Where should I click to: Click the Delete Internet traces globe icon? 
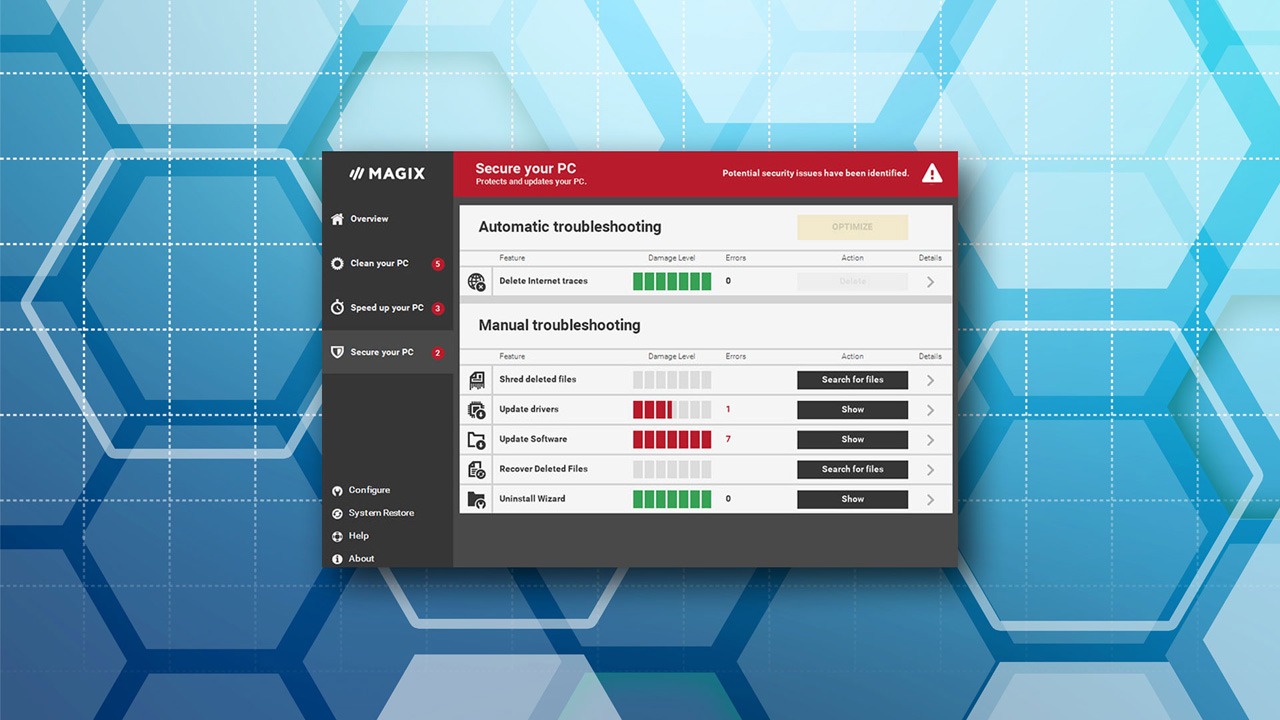tap(477, 282)
